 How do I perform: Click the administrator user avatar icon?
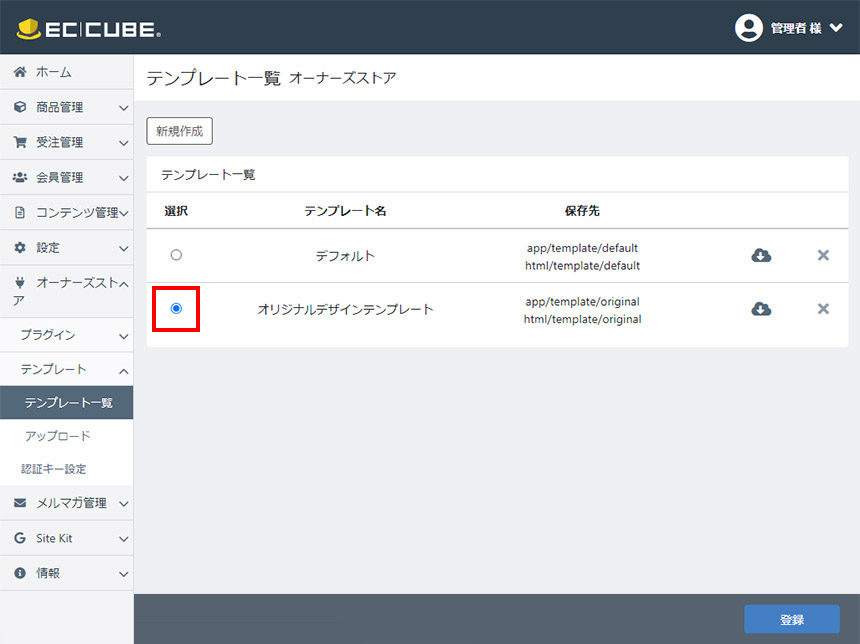(748, 28)
